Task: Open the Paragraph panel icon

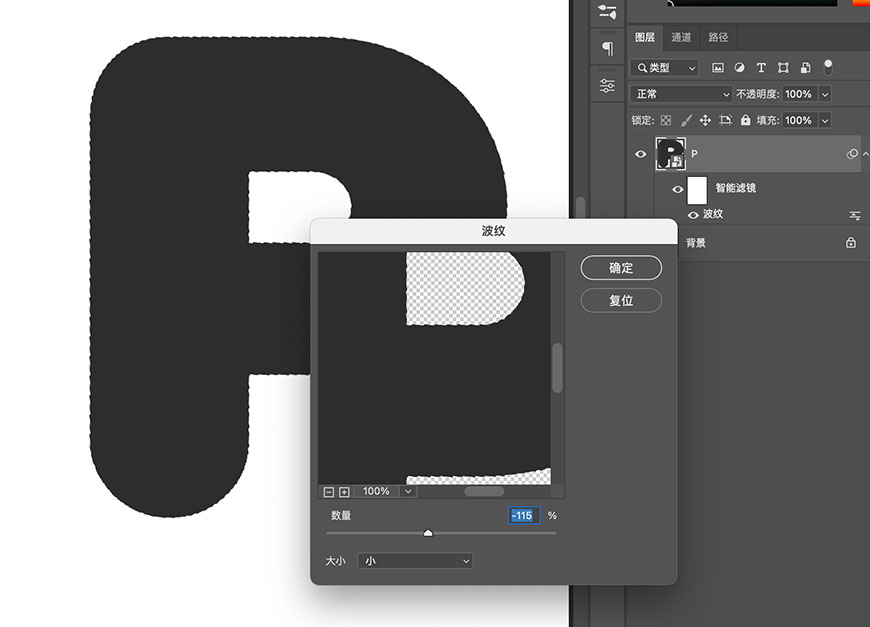Action: click(608, 49)
